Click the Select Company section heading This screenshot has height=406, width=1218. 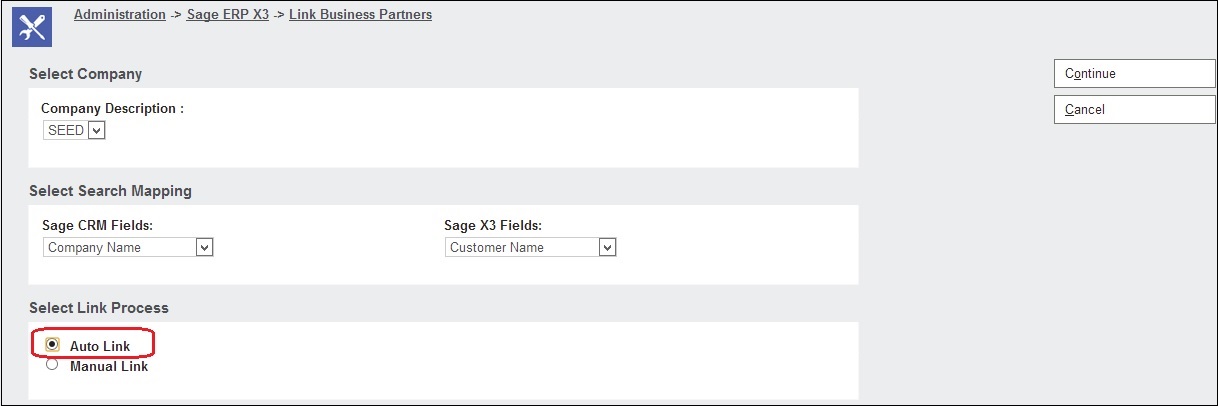(86, 74)
